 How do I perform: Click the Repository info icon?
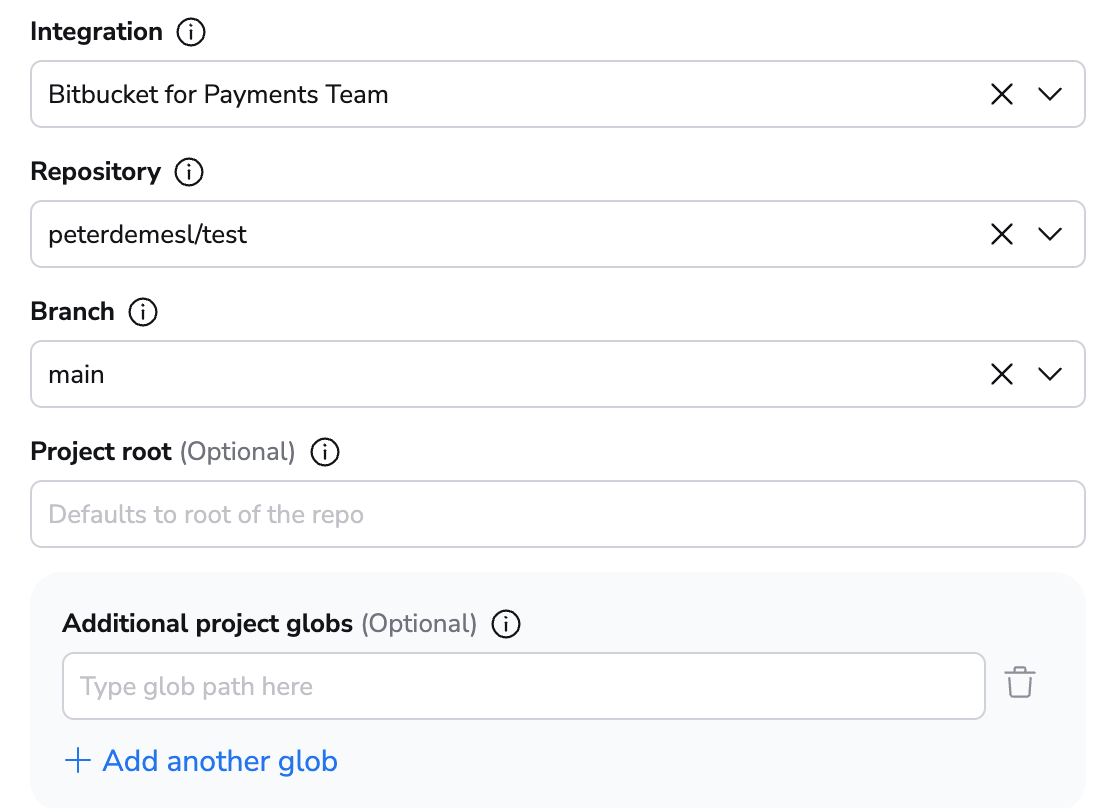click(188, 171)
